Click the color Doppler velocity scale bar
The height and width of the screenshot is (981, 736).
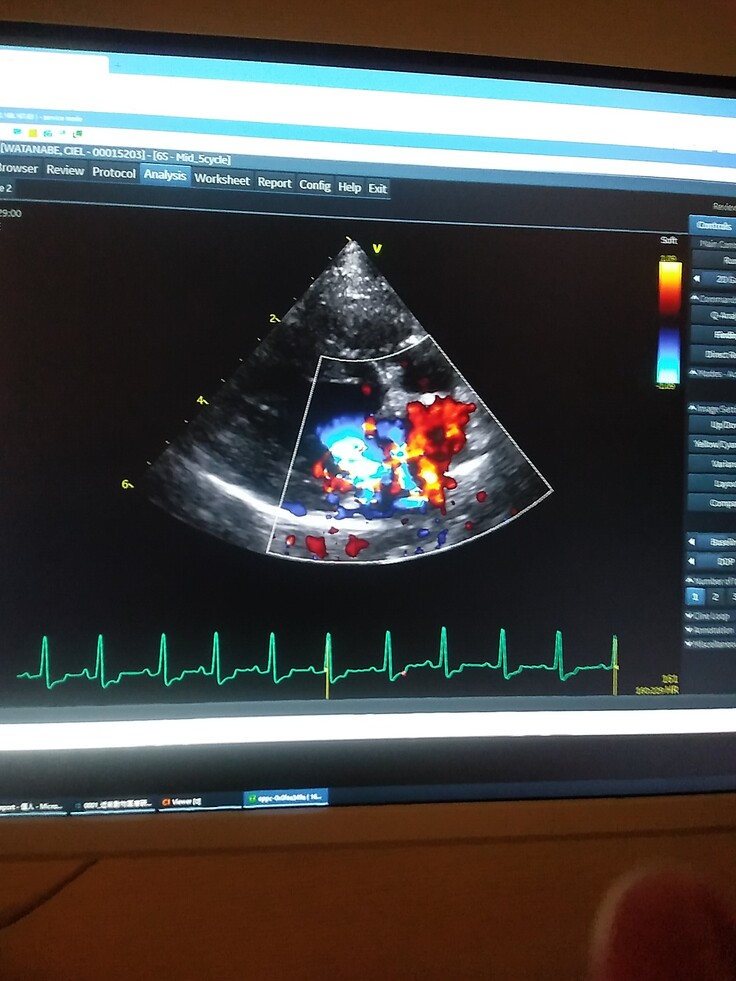pos(669,320)
